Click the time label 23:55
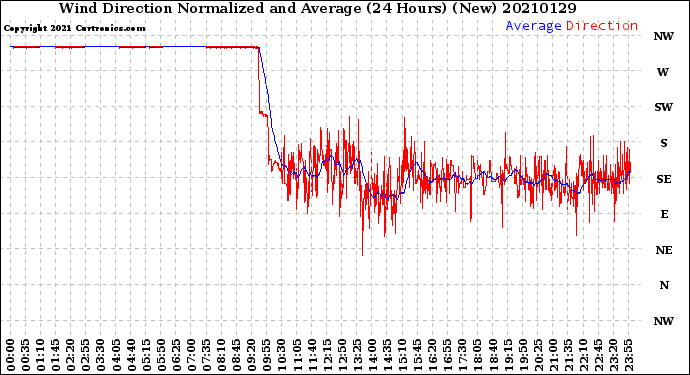The width and height of the screenshot is (690, 375). point(628,355)
